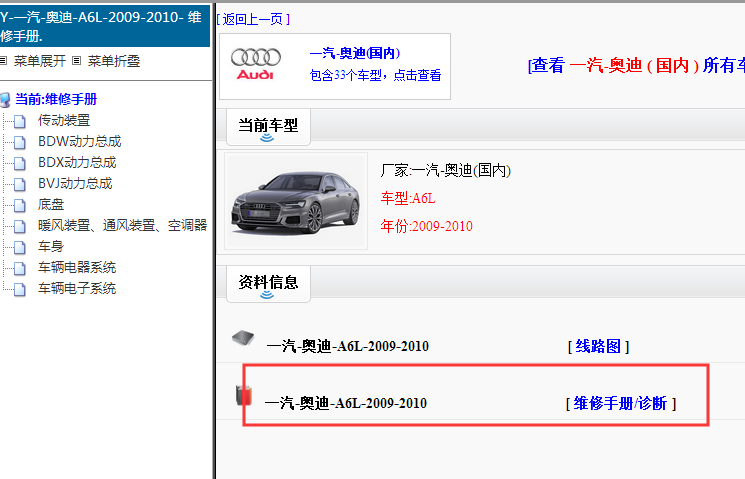Open the 车辆电子系统 page icon
Viewport: 745px width, 479px height.
tap(20, 289)
